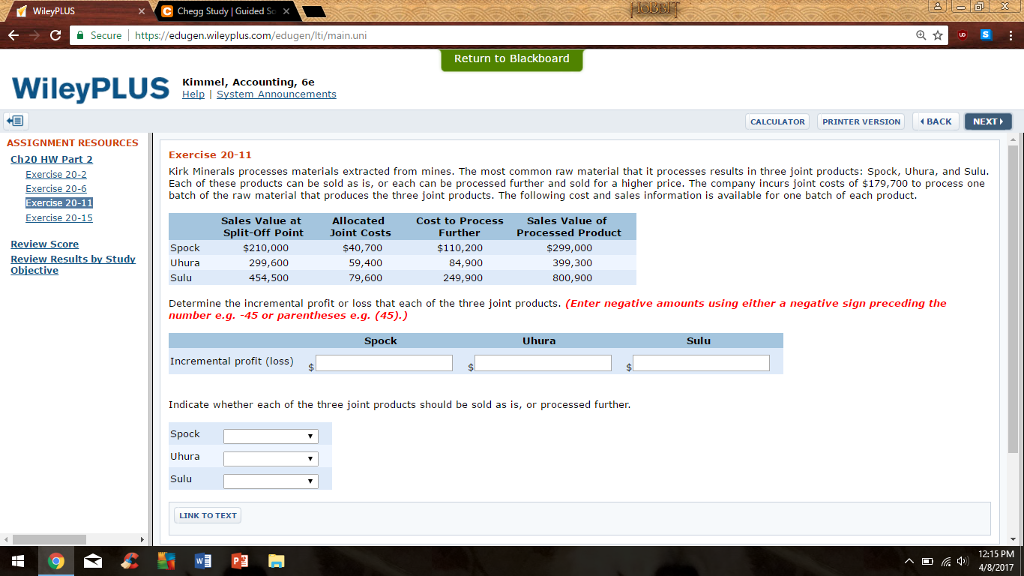Open the Windows Start menu
Image resolution: width=1024 pixels, height=576 pixels.
[18, 561]
